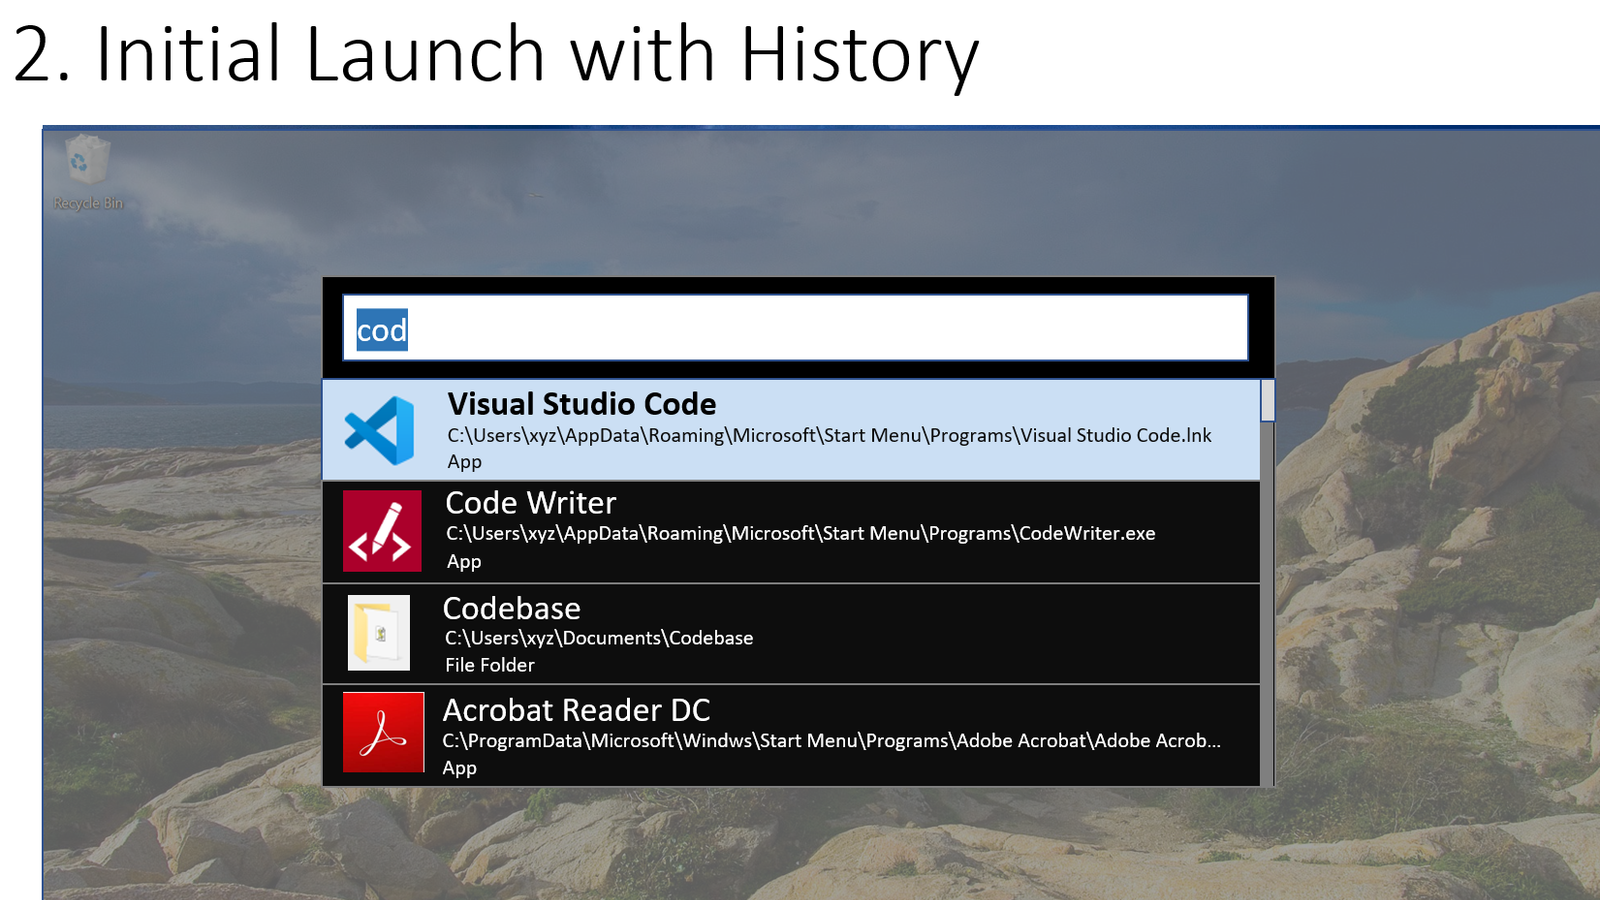Select the "Code Writer" result title
The image size is (1600, 900).
point(531,502)
